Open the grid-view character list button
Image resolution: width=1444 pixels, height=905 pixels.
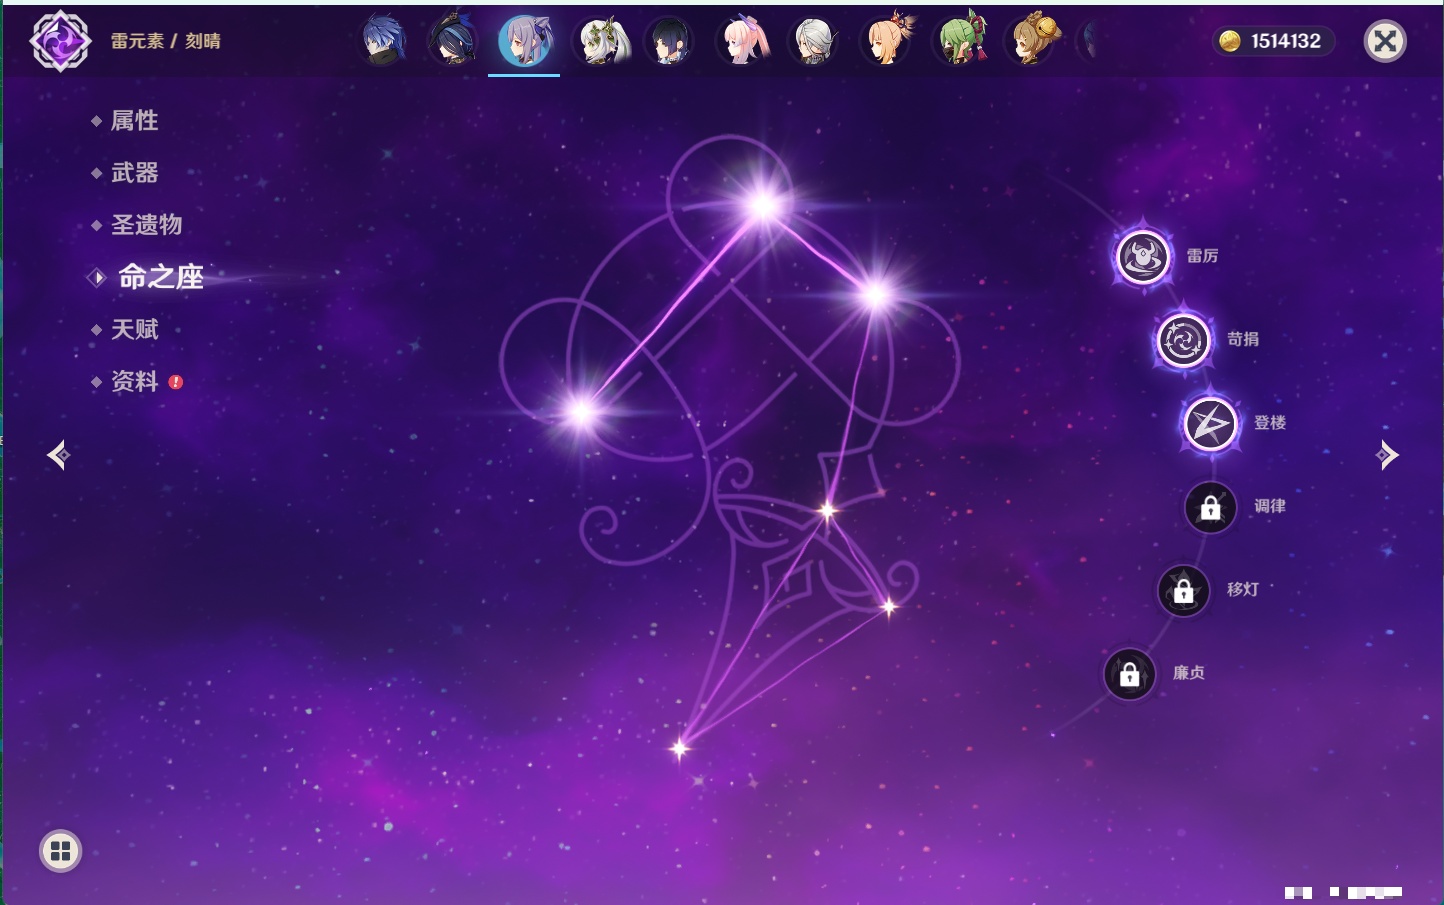coord(60,851)
